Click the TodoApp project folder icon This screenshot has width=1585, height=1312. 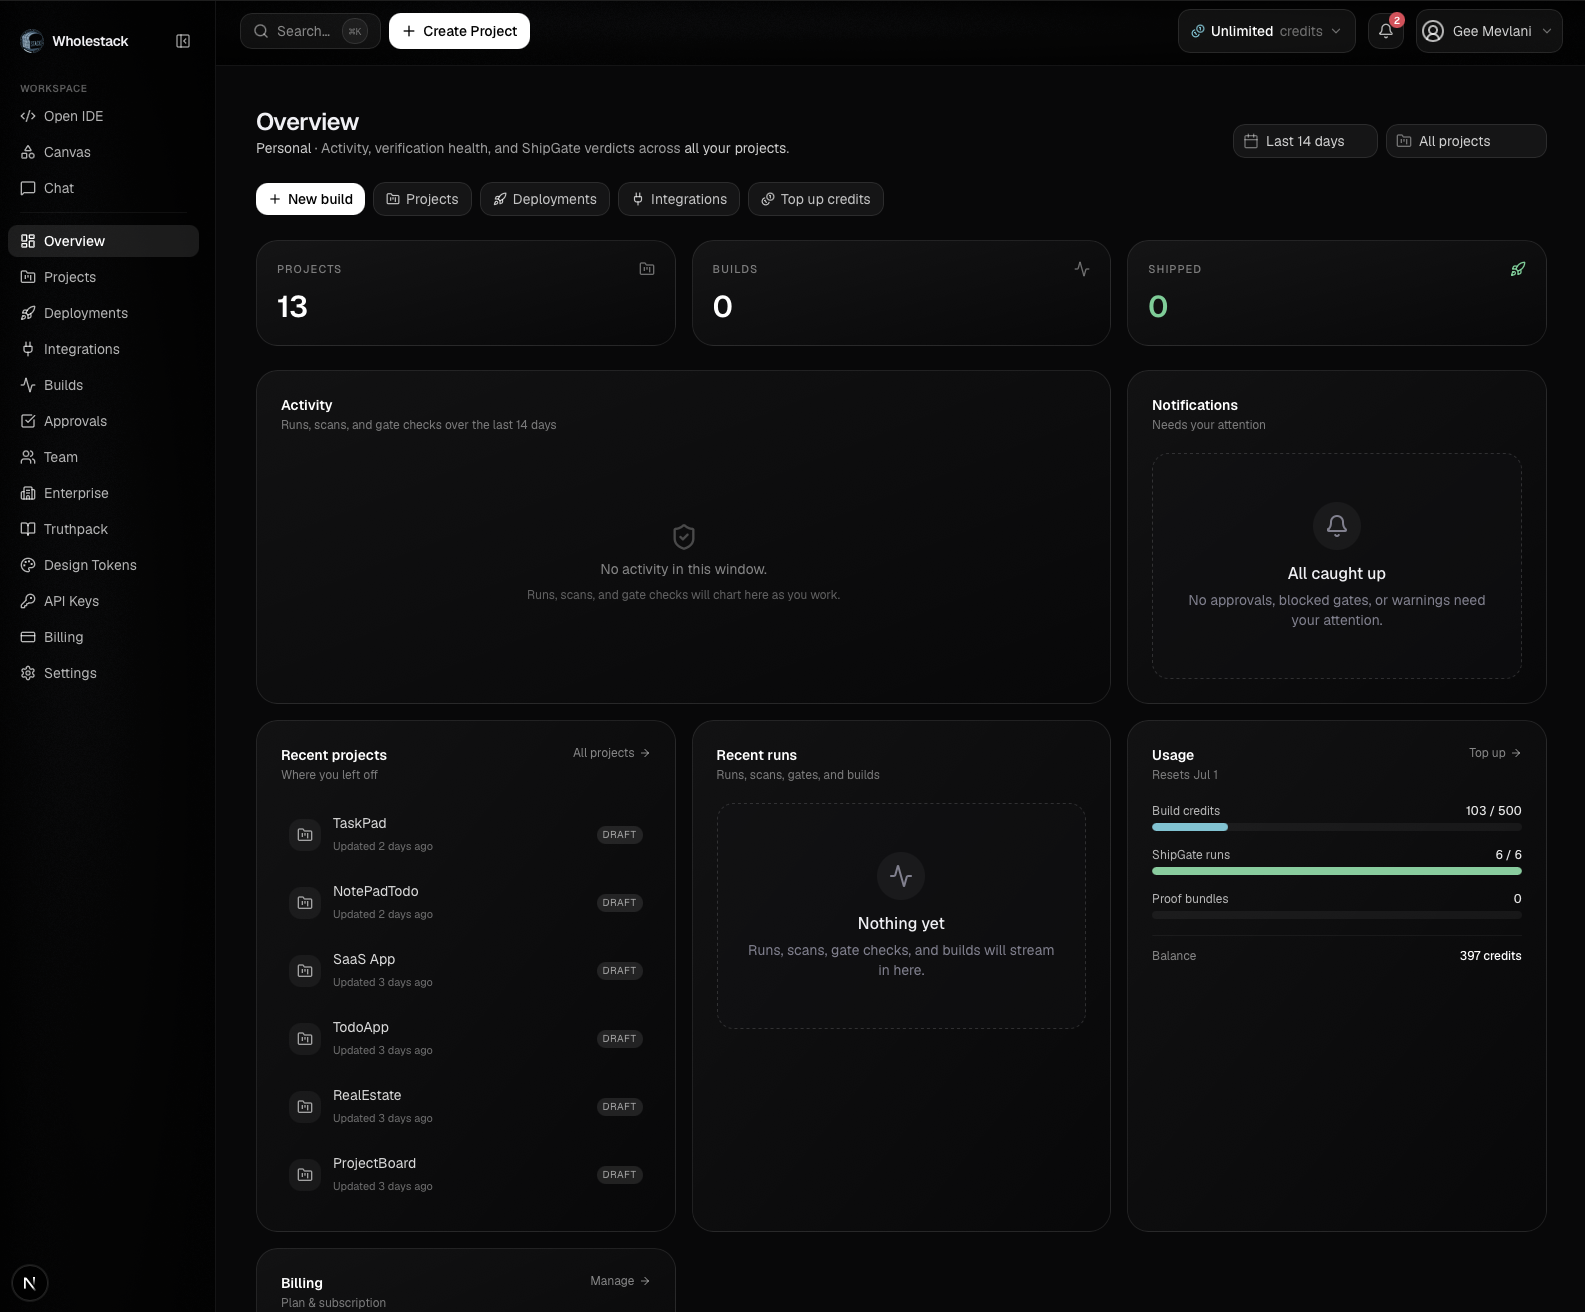tap(305, 1039)
